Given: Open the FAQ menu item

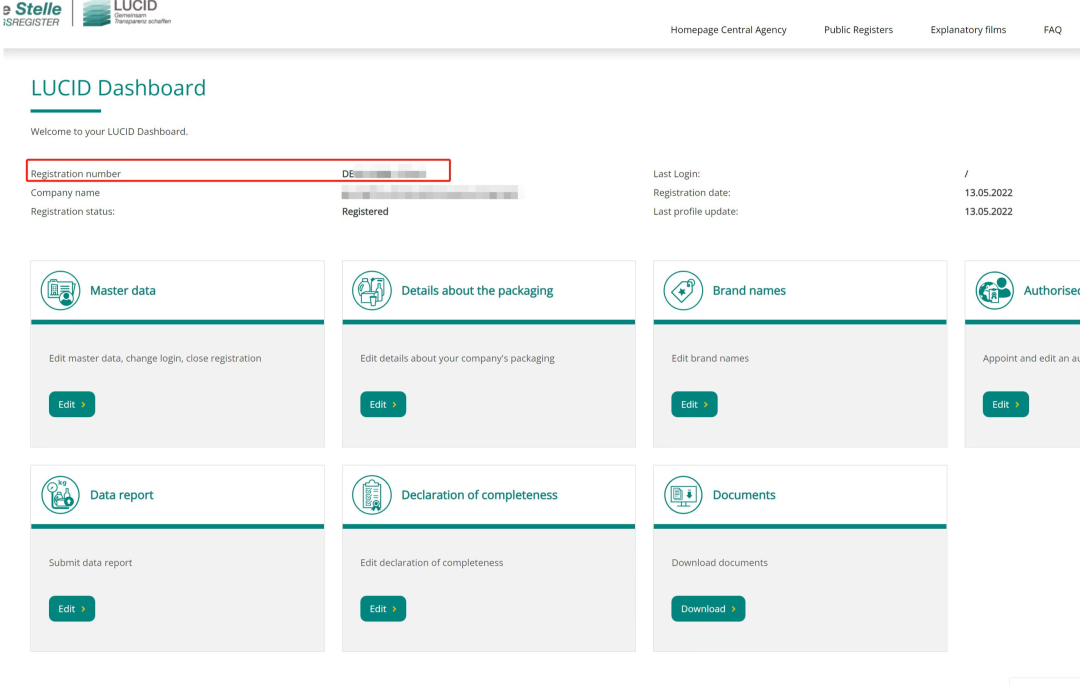Looking at the screenshot, I should tap(1052, 30).
